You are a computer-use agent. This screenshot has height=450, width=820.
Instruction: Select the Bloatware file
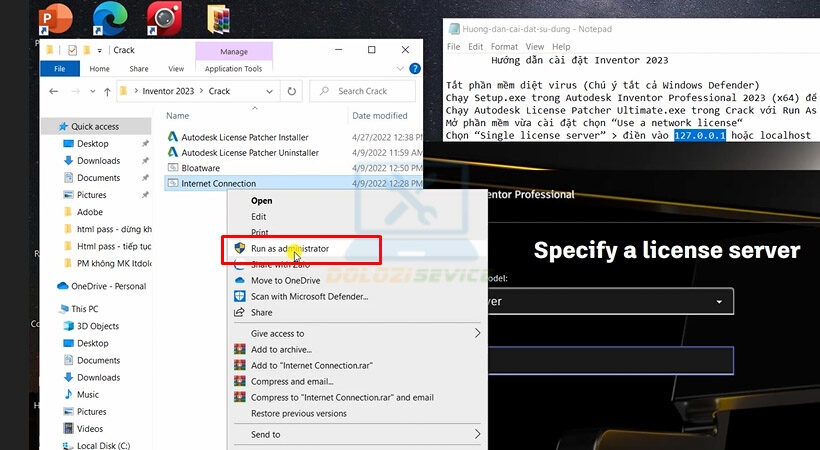coord(200,168)
